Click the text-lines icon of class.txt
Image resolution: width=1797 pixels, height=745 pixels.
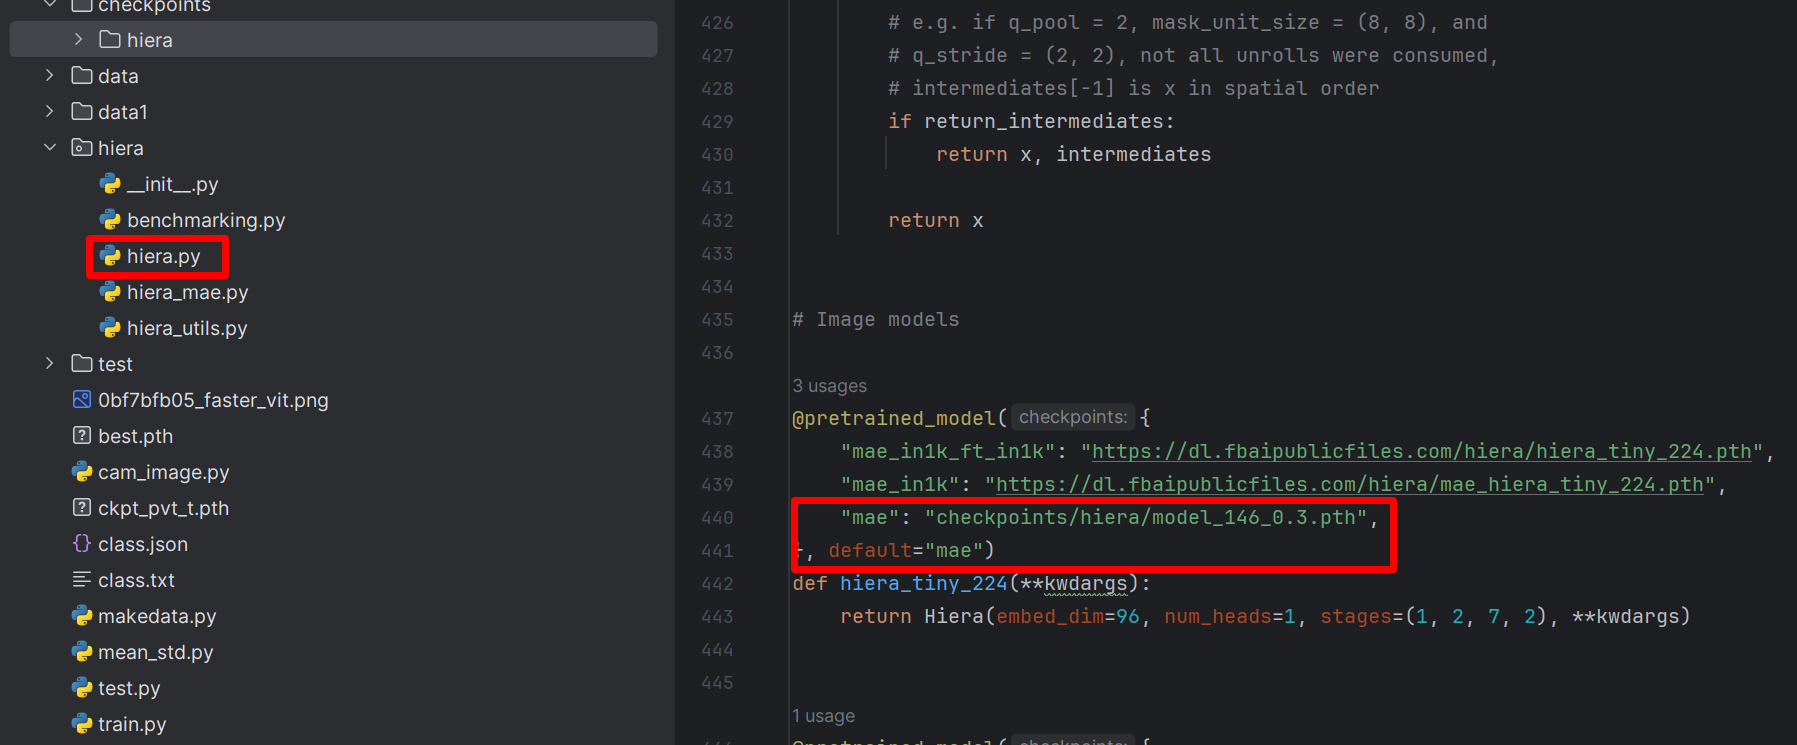(x=82, y=580)
